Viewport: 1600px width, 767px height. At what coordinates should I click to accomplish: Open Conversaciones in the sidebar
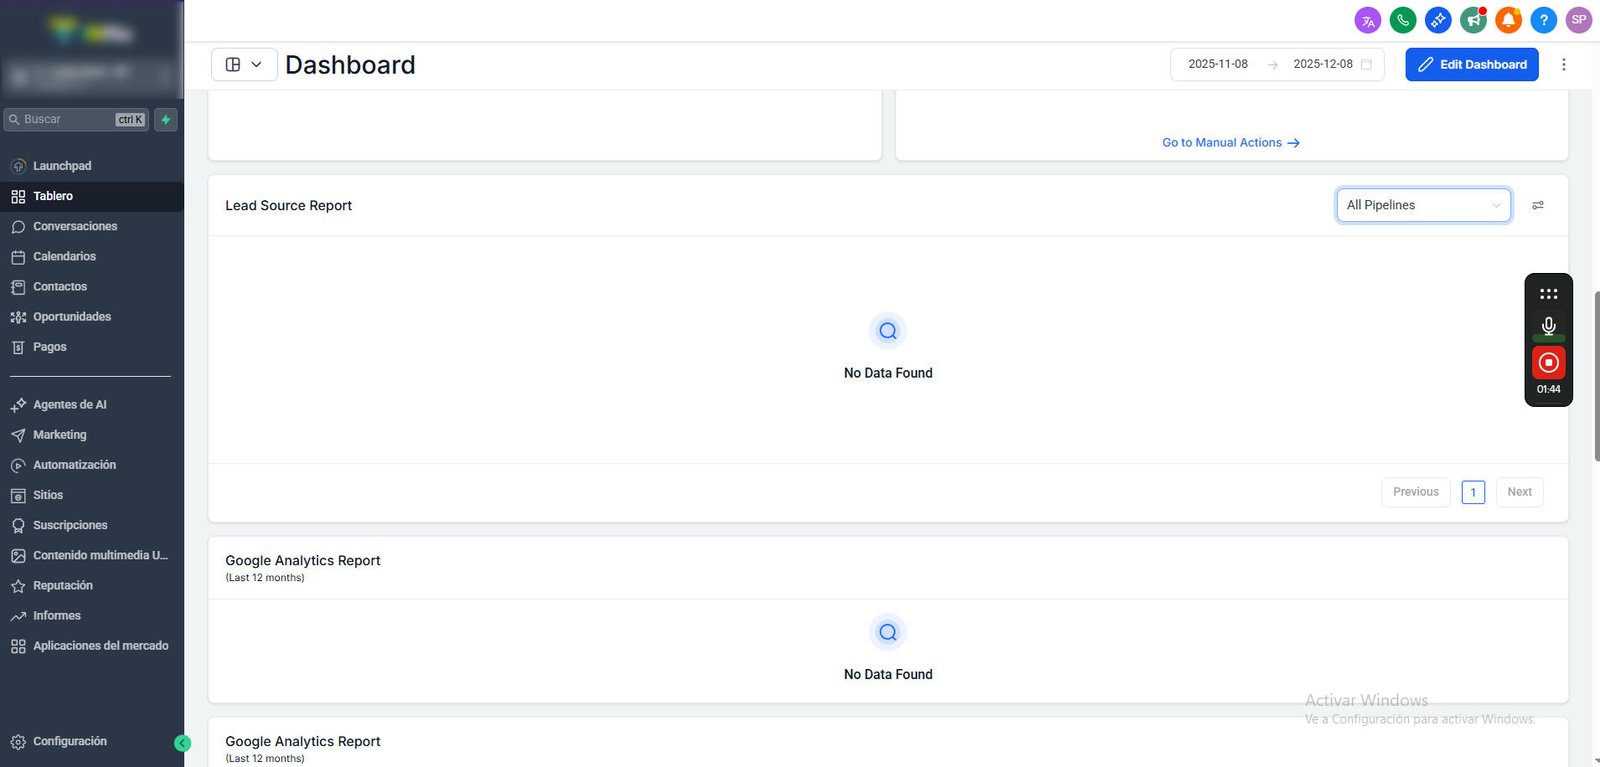tap(92, 226)
